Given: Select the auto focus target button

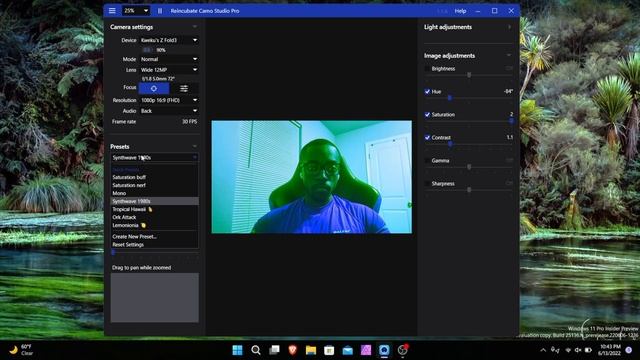Looking at the screenshot, I should tap(154, 88).
